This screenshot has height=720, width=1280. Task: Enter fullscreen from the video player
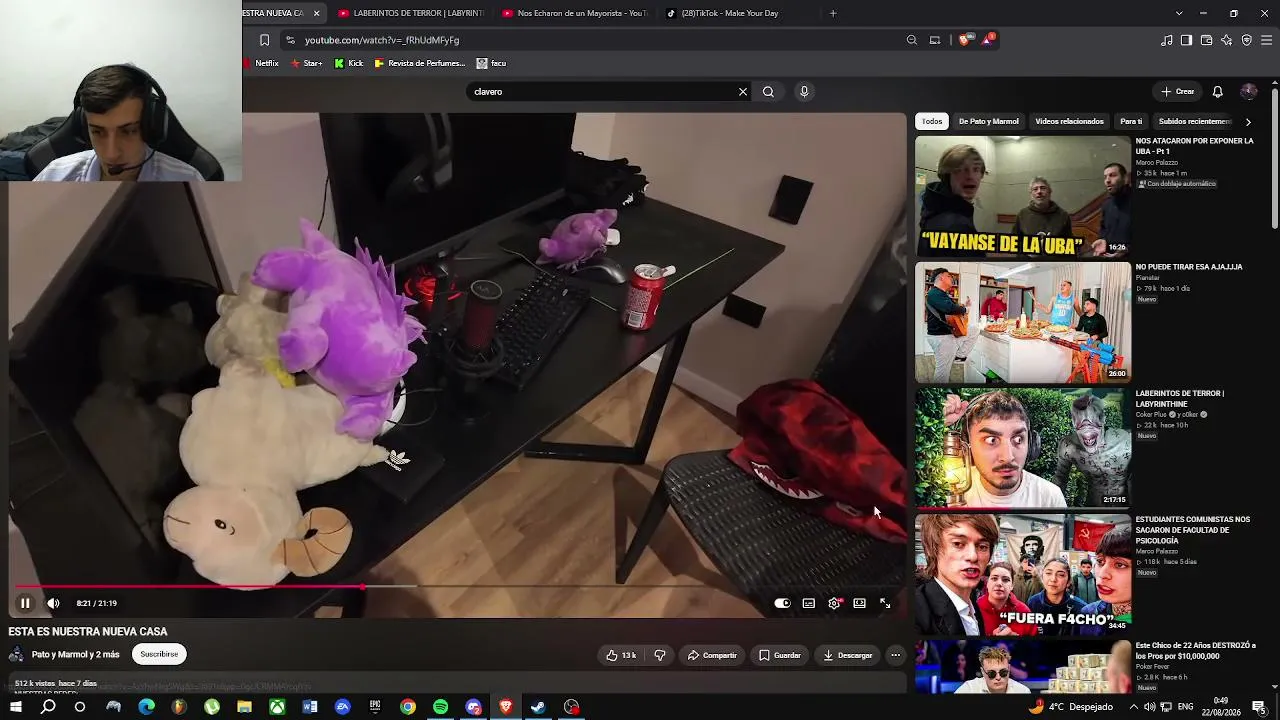pyautogui.click(x=885, y=603)
